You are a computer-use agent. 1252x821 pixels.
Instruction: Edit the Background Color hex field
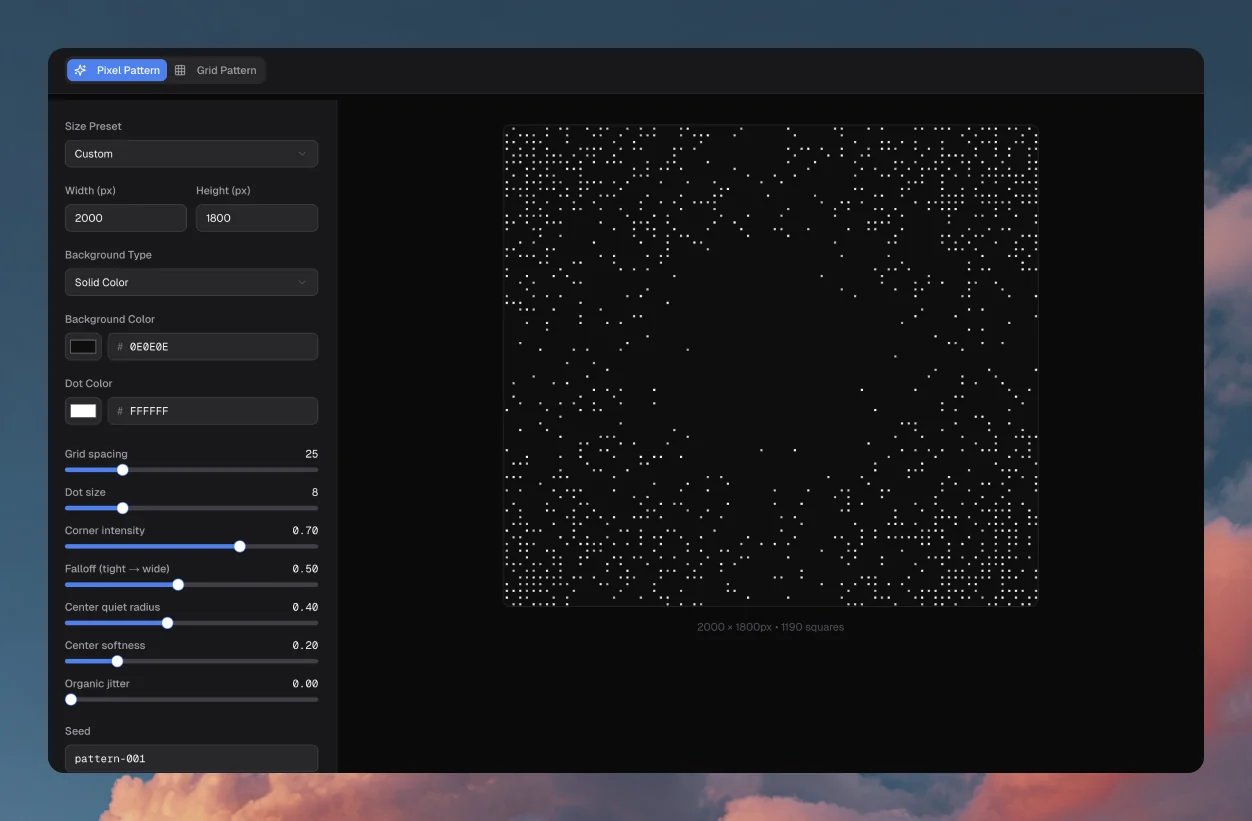pyautogui.click(x=213, y=347)
